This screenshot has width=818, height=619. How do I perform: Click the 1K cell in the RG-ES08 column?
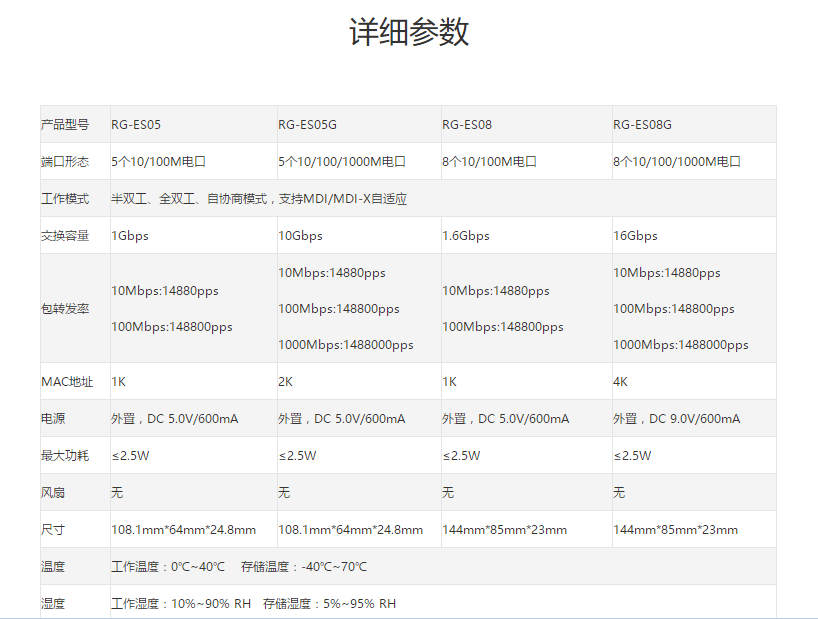coord(450,382)
